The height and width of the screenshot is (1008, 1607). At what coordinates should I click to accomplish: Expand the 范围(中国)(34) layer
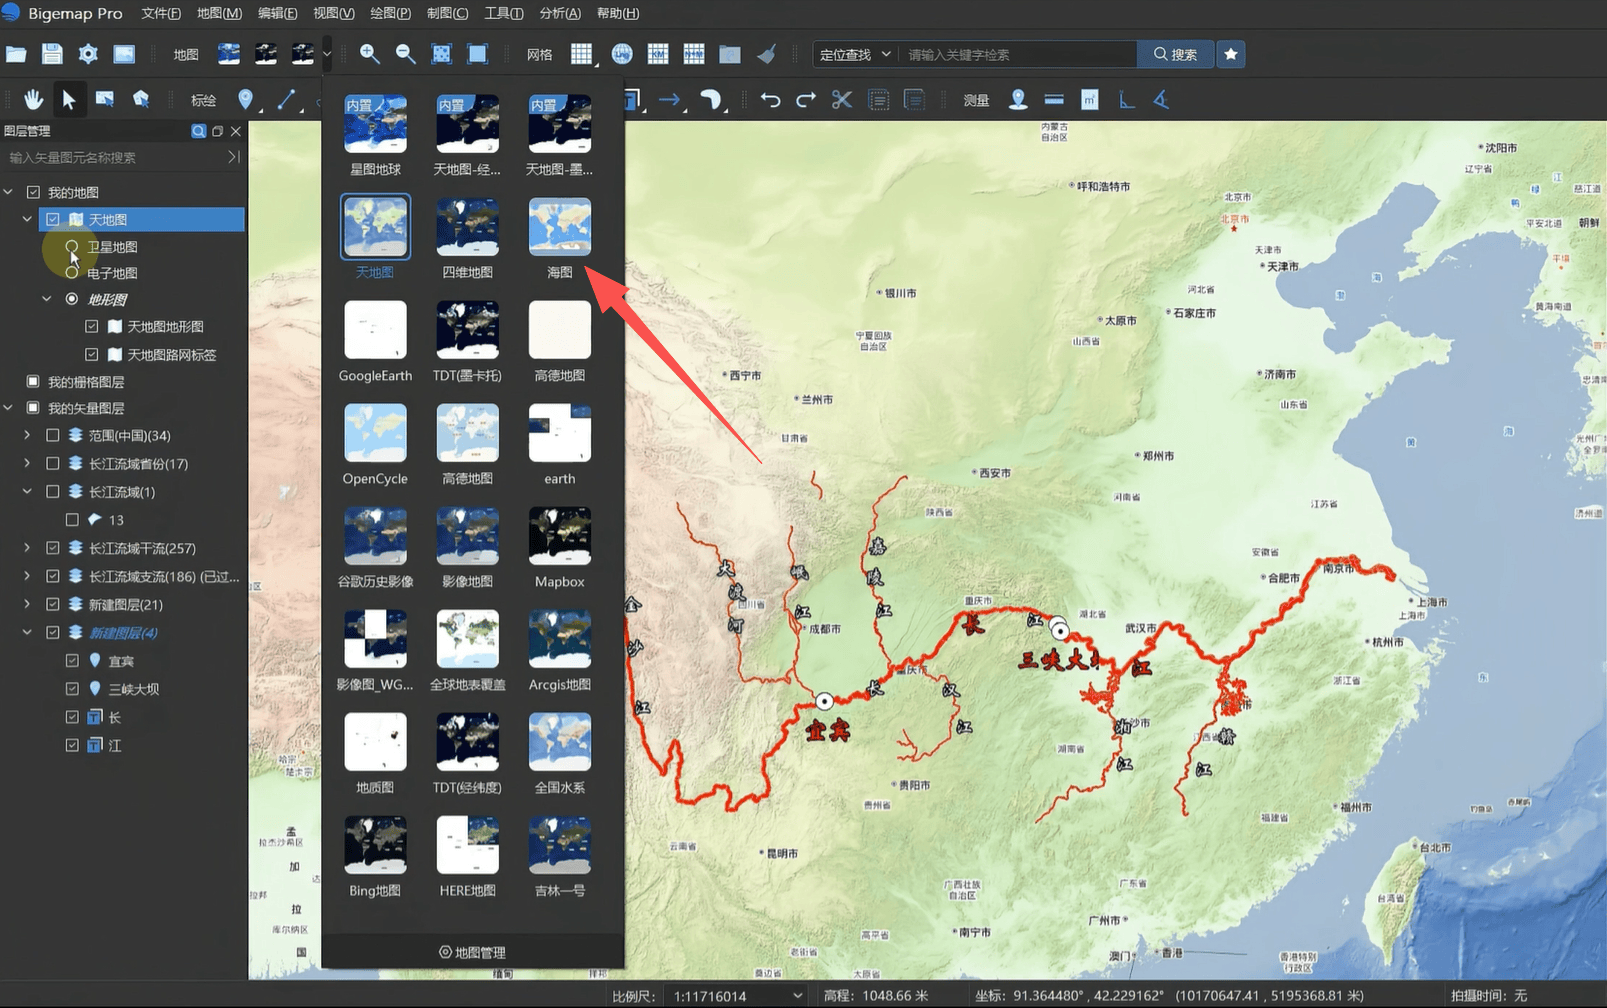27,435
